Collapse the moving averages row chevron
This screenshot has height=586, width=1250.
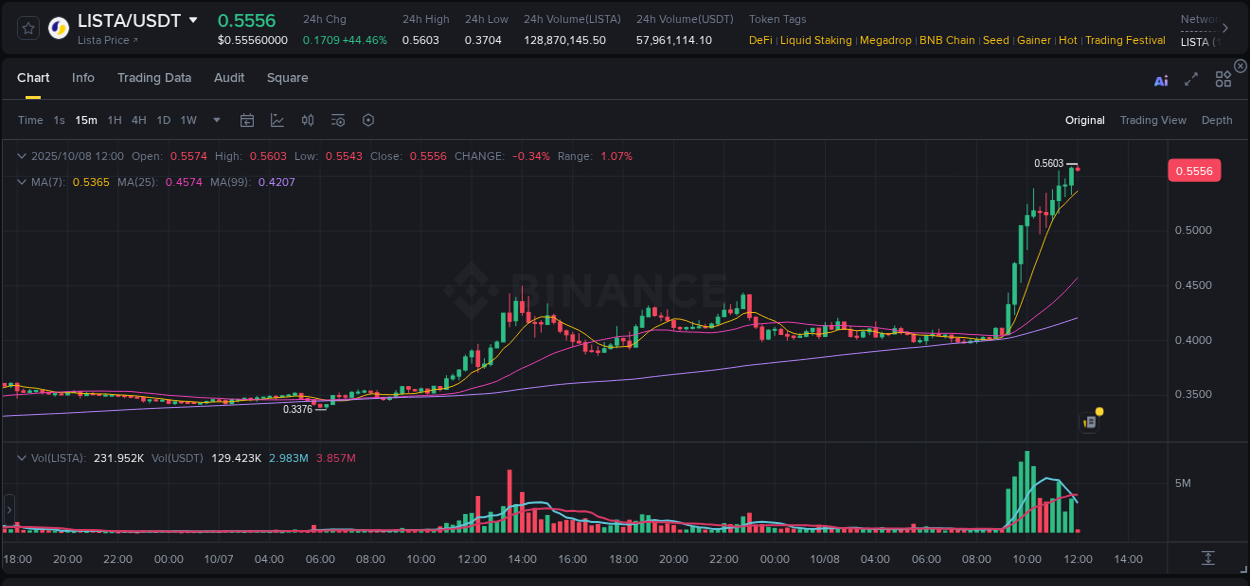coord(21,181)
